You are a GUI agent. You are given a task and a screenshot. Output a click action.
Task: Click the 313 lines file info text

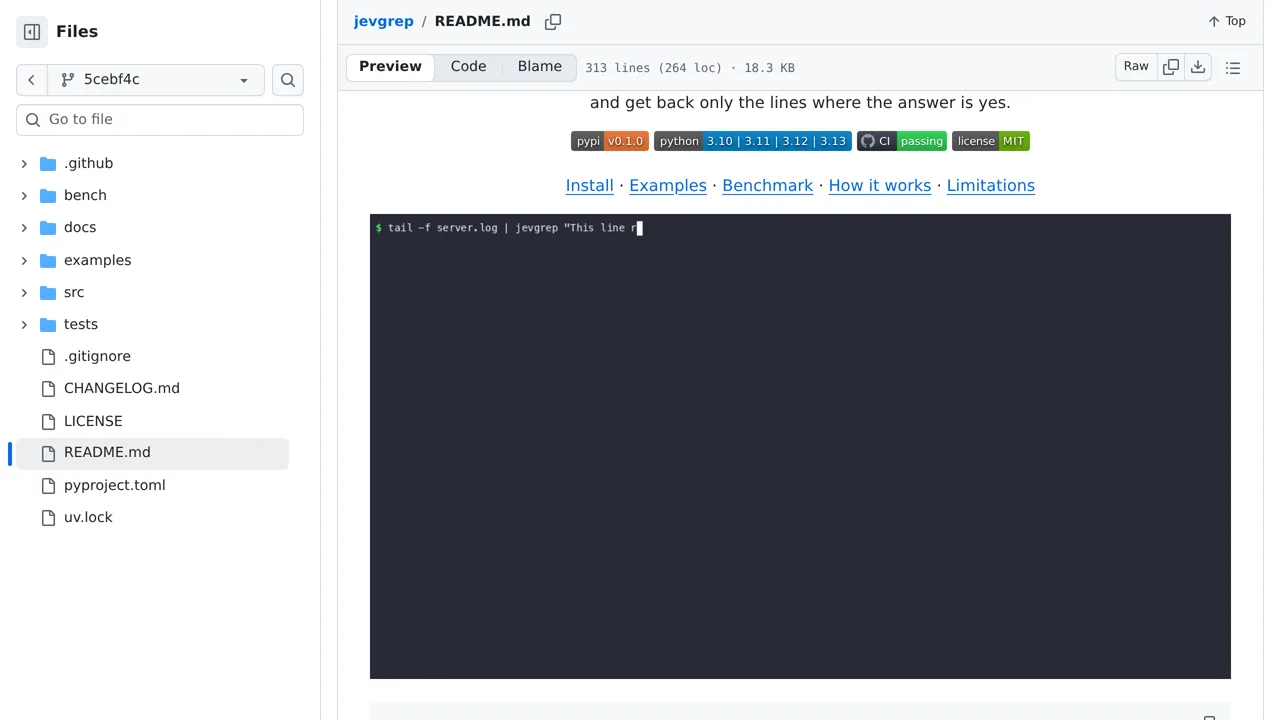click(x=690, y=68)
